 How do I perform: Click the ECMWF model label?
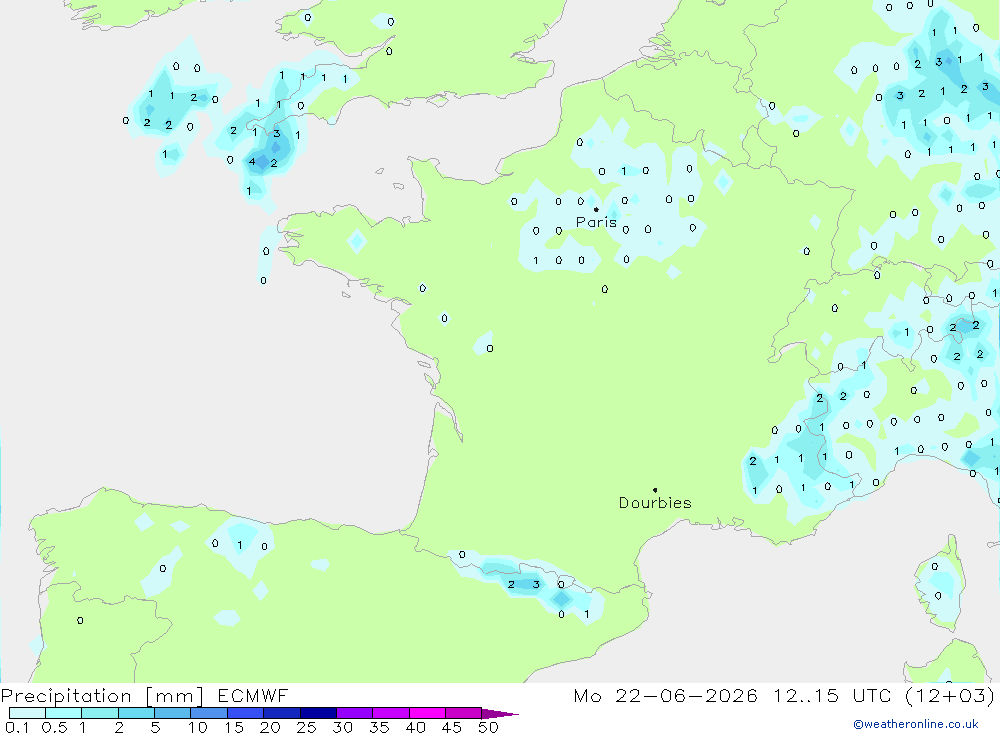tap(253, 695)
